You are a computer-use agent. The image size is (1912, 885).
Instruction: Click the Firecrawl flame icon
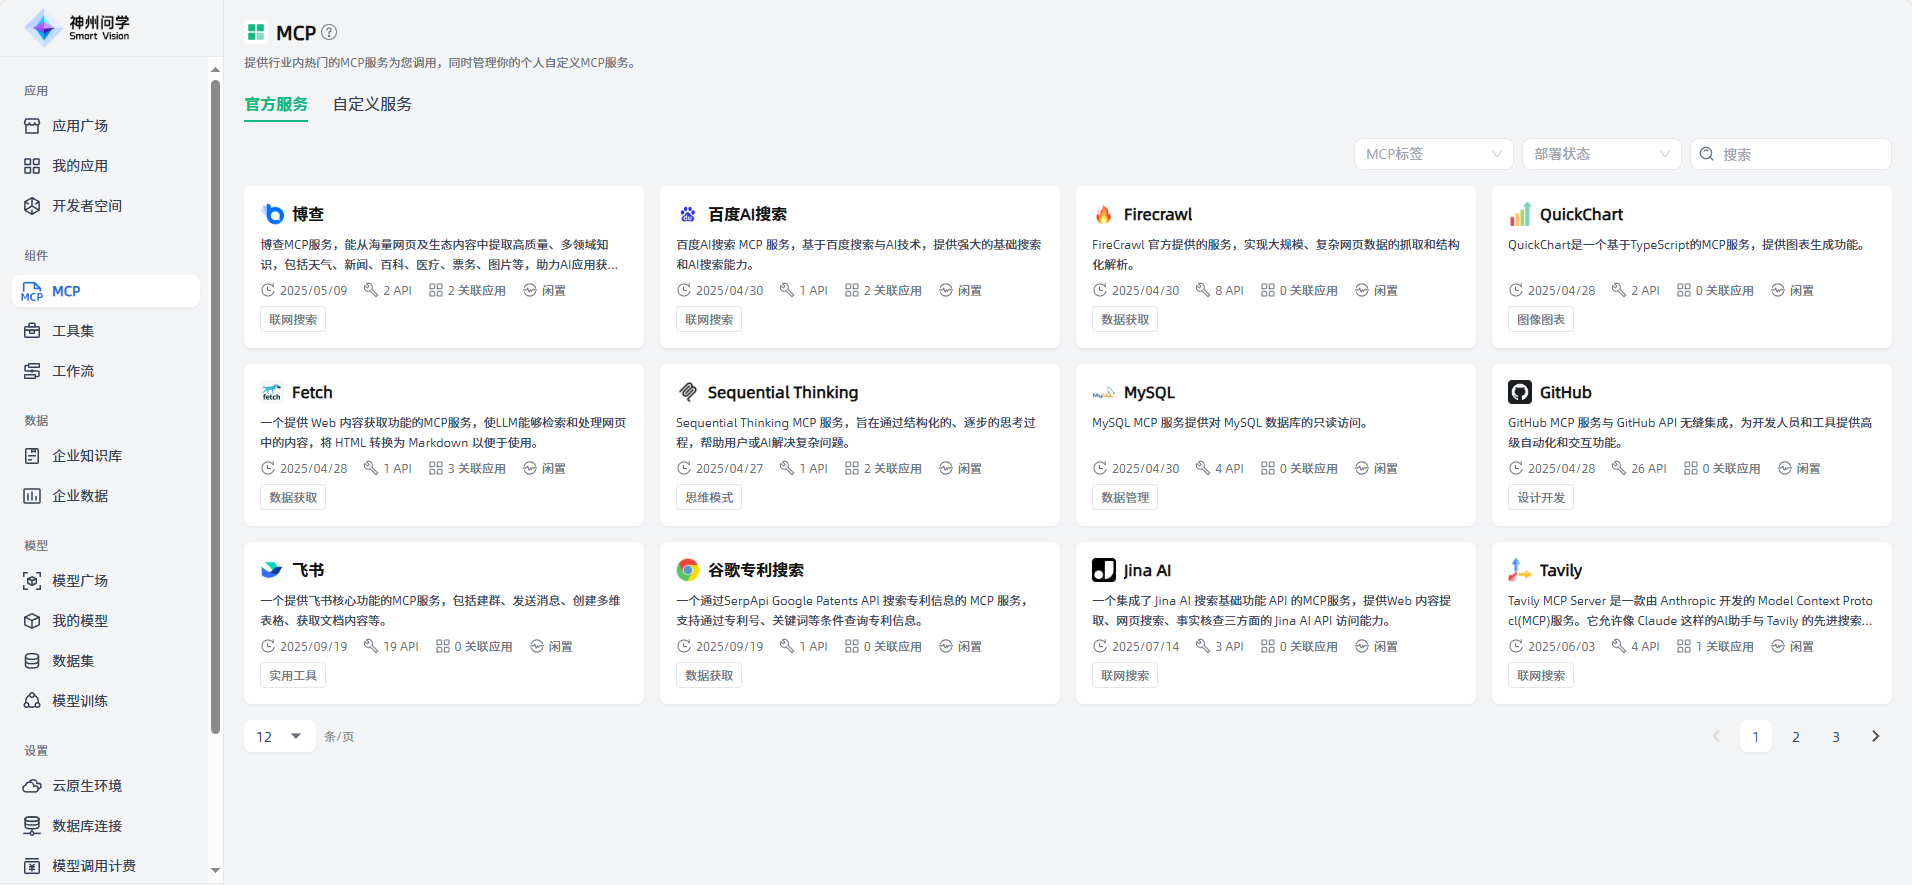[1103, 214]
